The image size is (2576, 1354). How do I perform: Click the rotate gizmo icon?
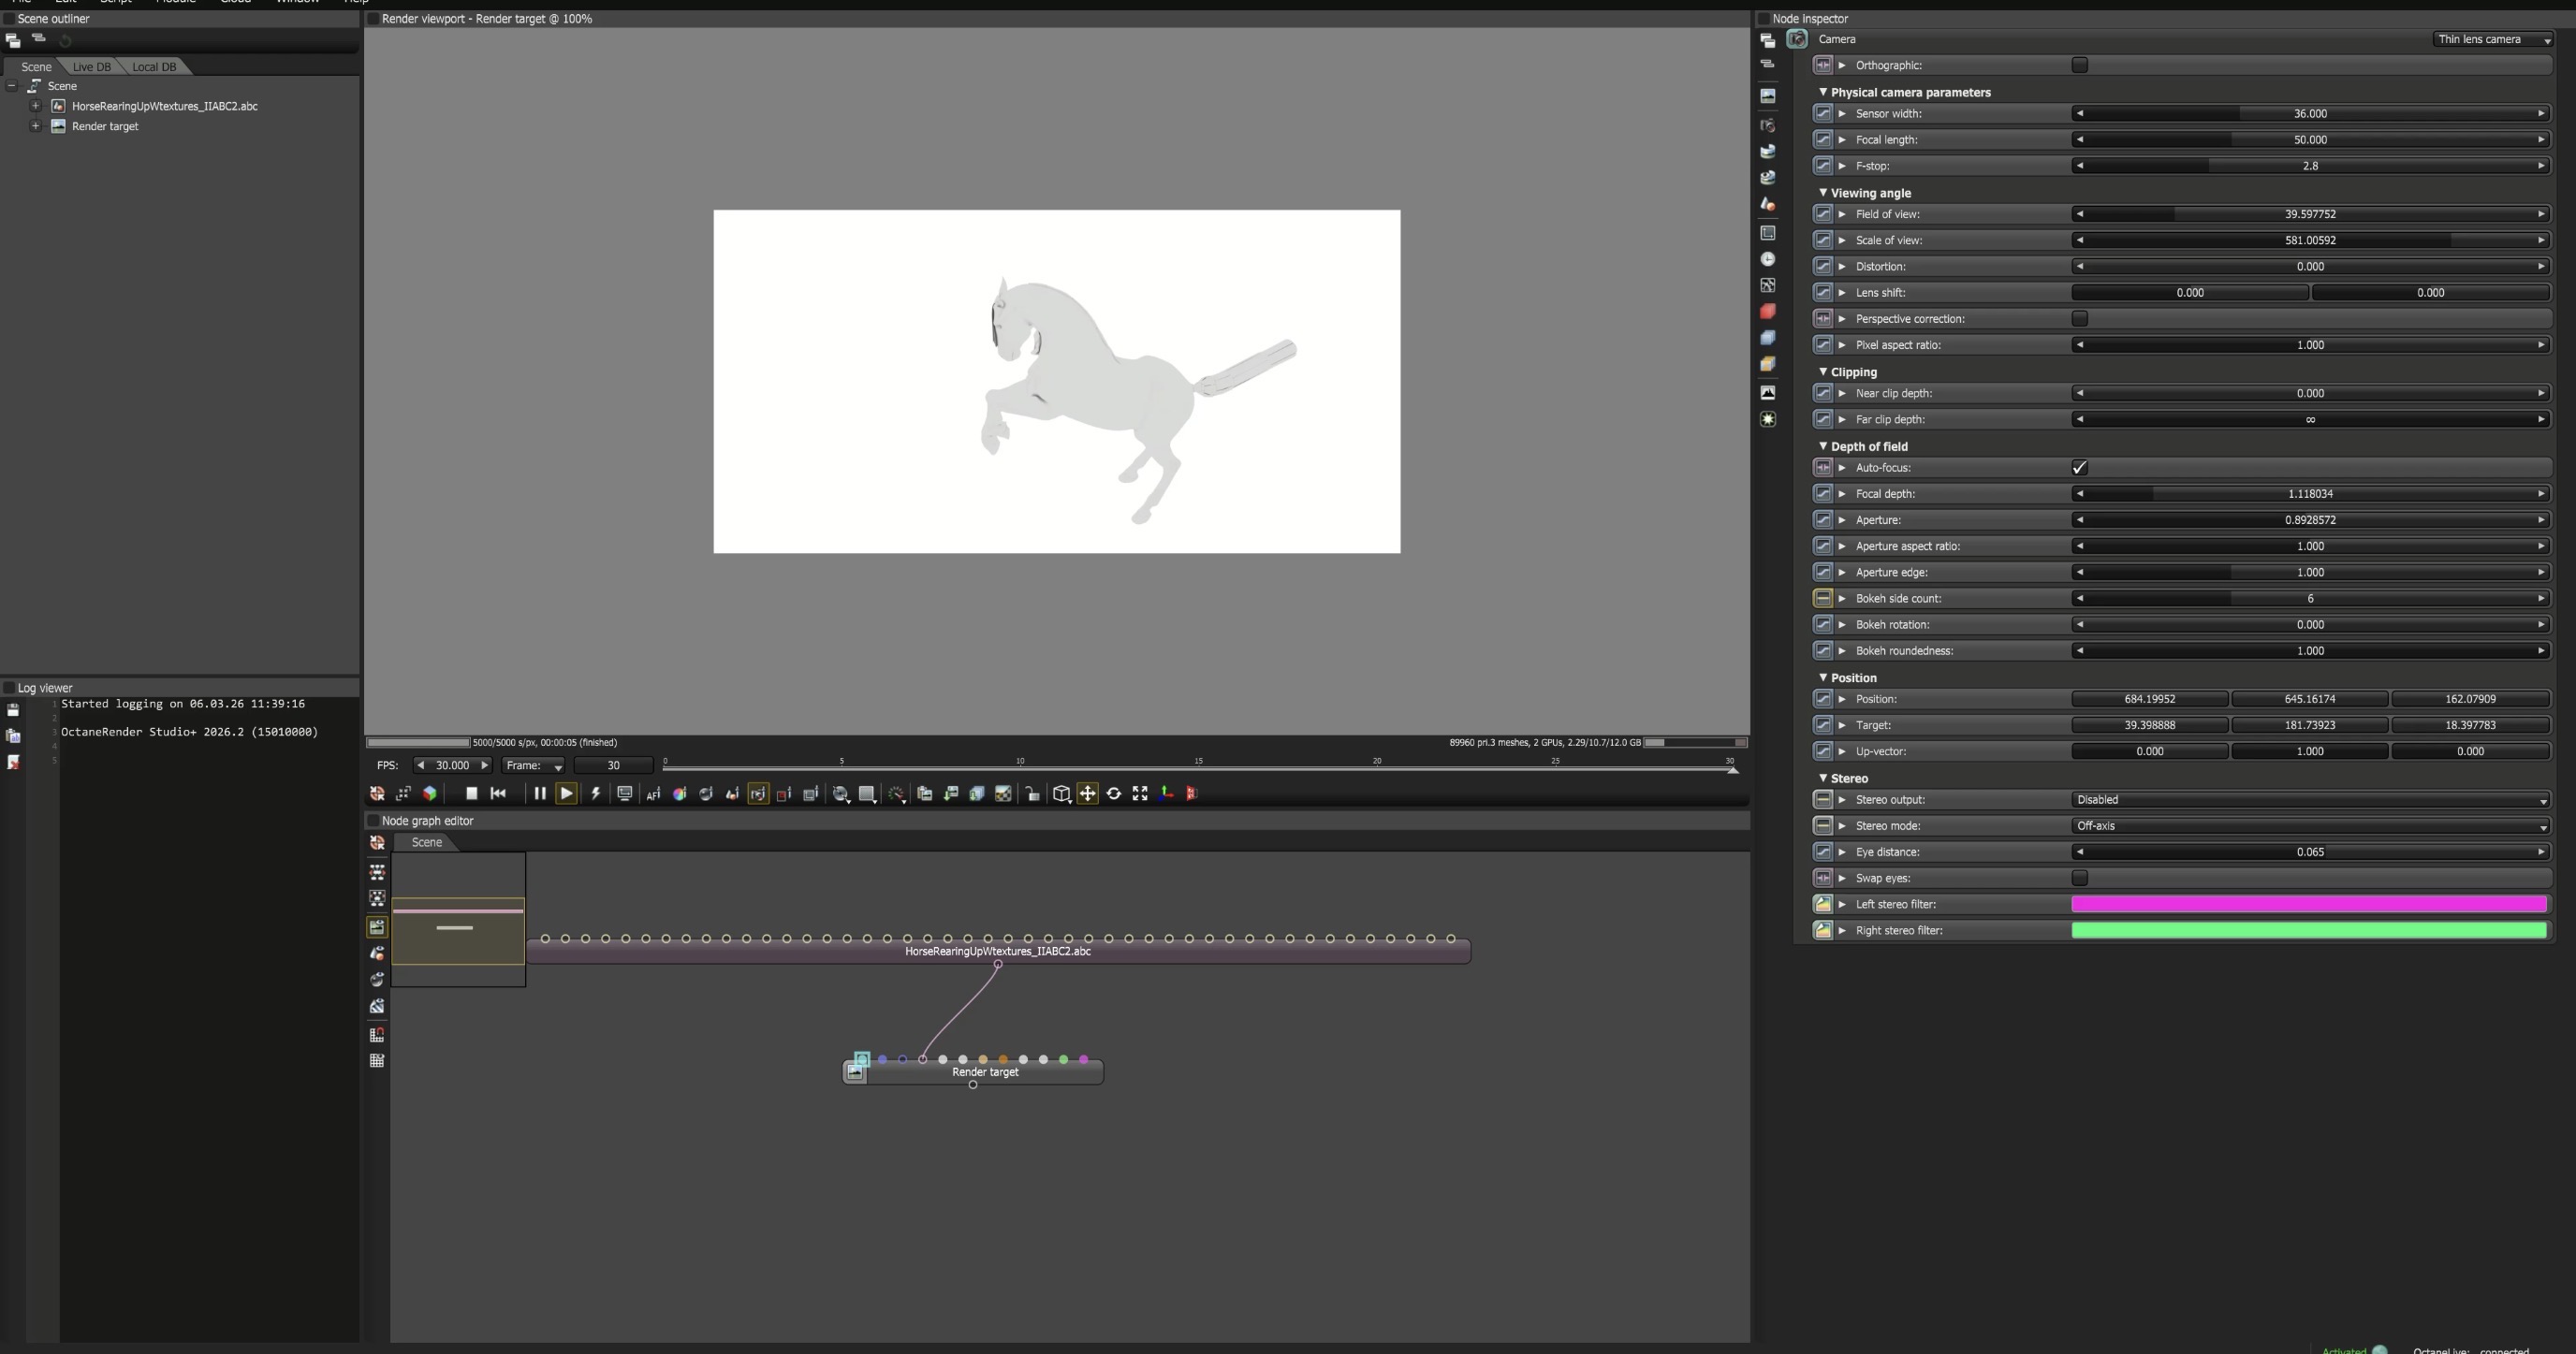(1114, 793)
